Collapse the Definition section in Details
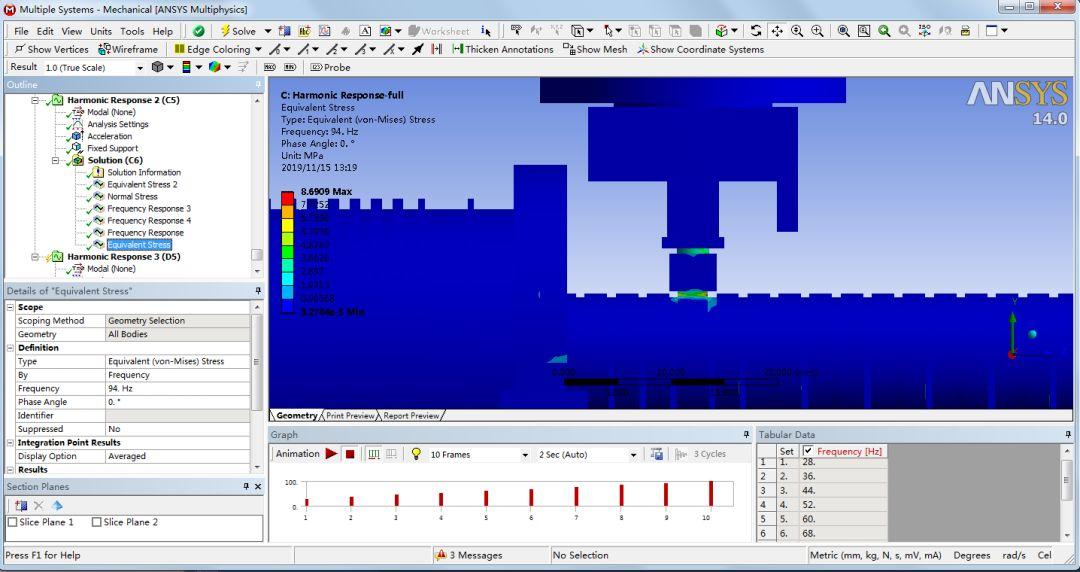1080x572 pixels. pyautogui.click(x=10, y=348)
